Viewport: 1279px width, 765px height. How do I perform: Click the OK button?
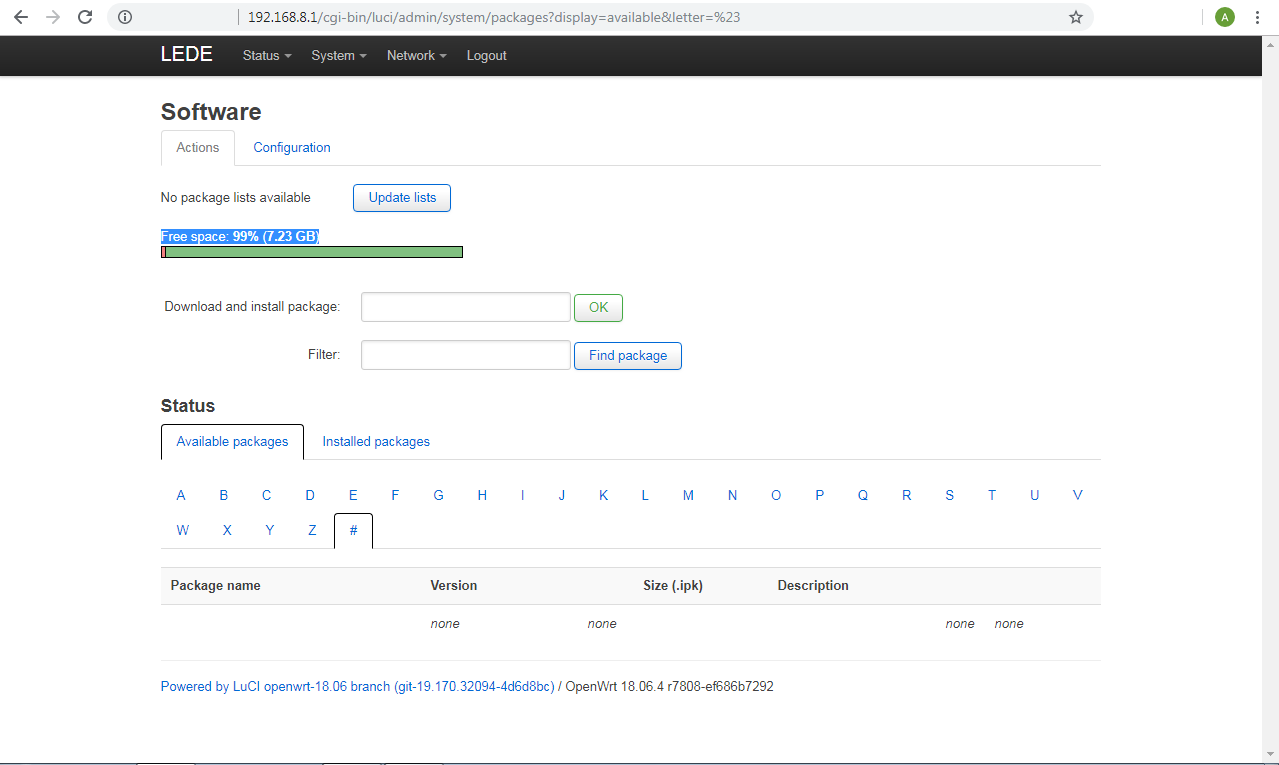[x=598, y=308]
